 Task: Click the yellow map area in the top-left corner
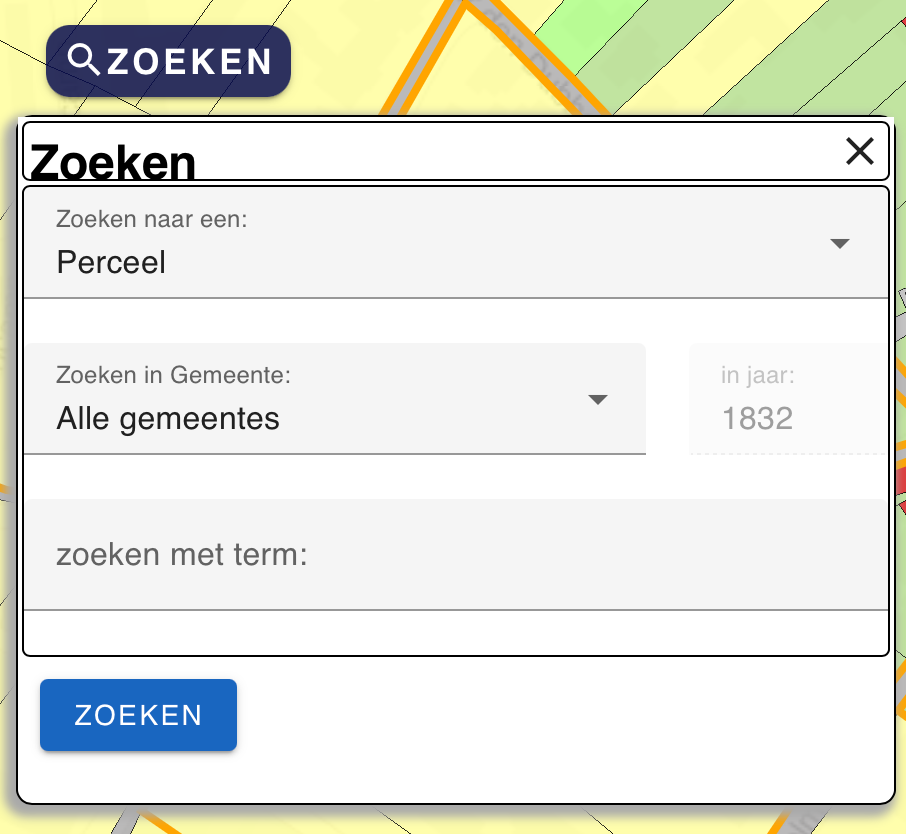18,20
